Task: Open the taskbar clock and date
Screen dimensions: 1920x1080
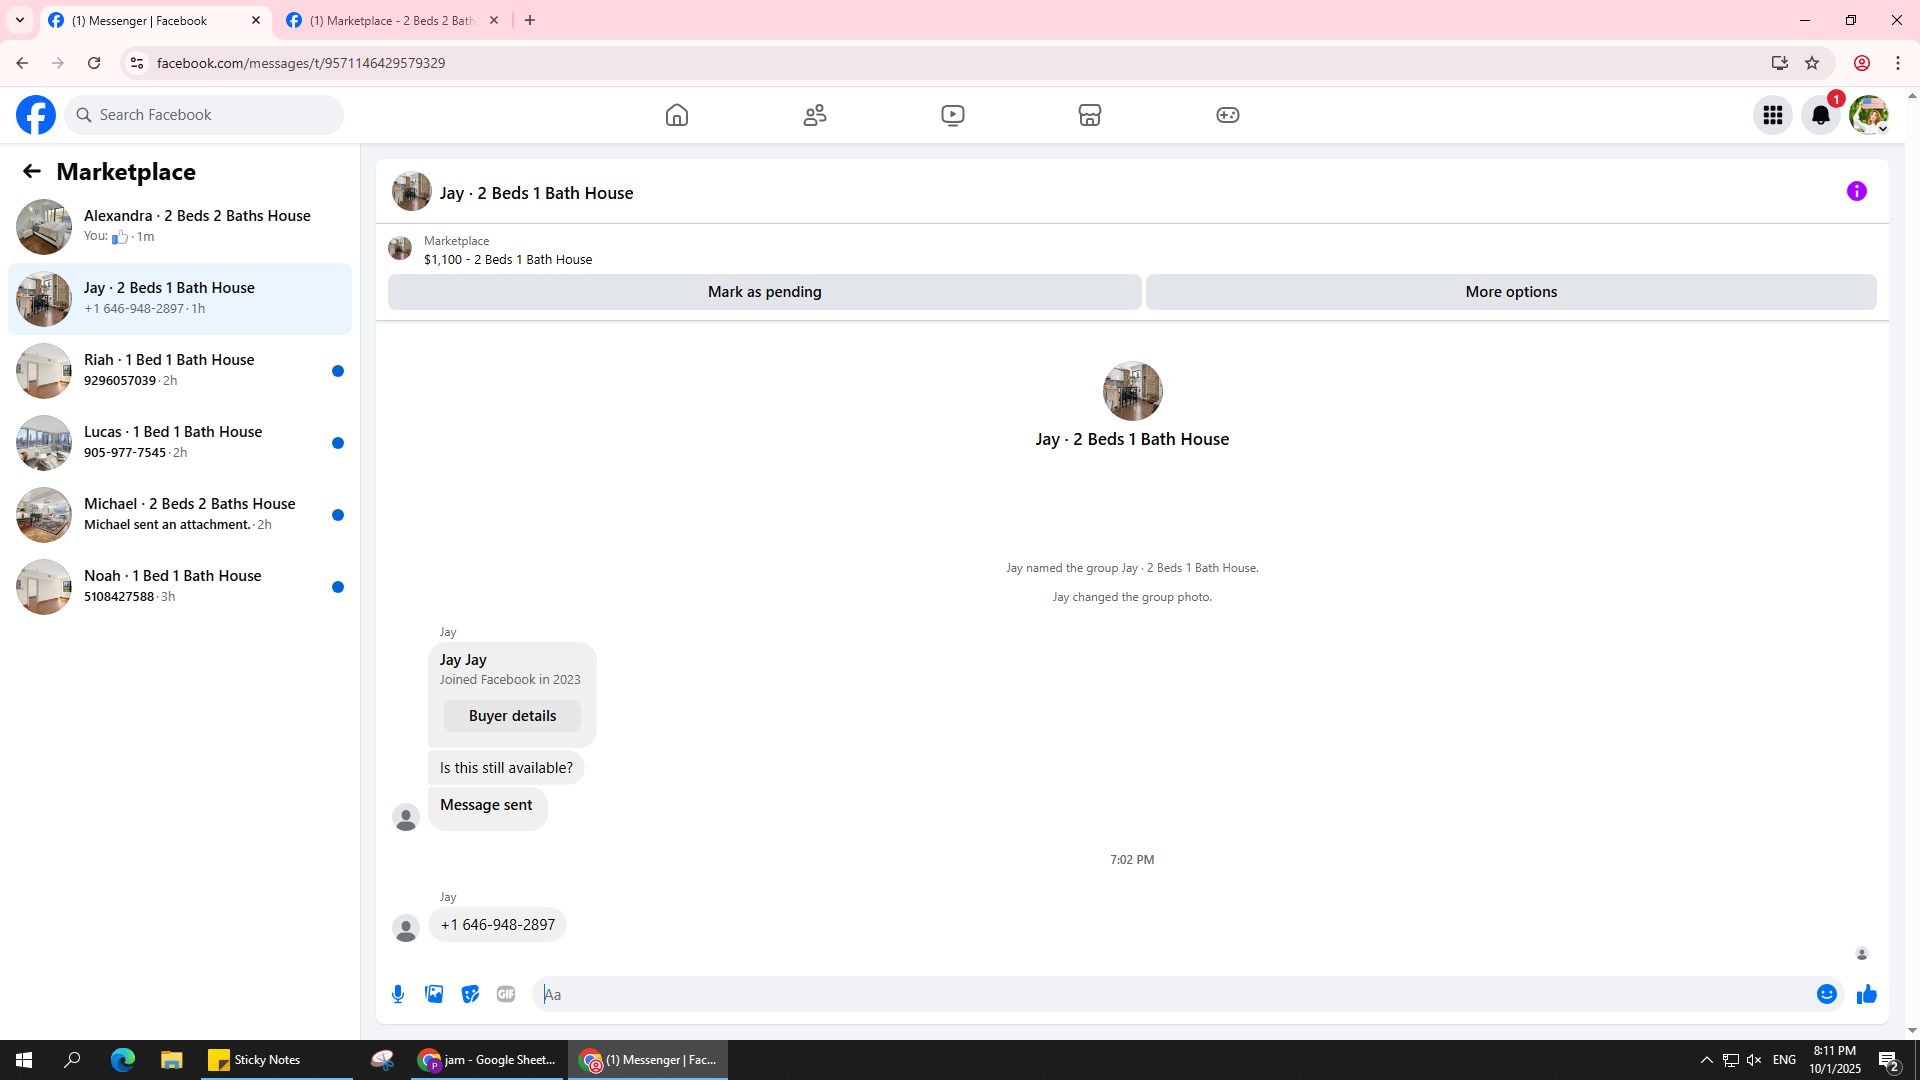Action: pos(1835,1060)
